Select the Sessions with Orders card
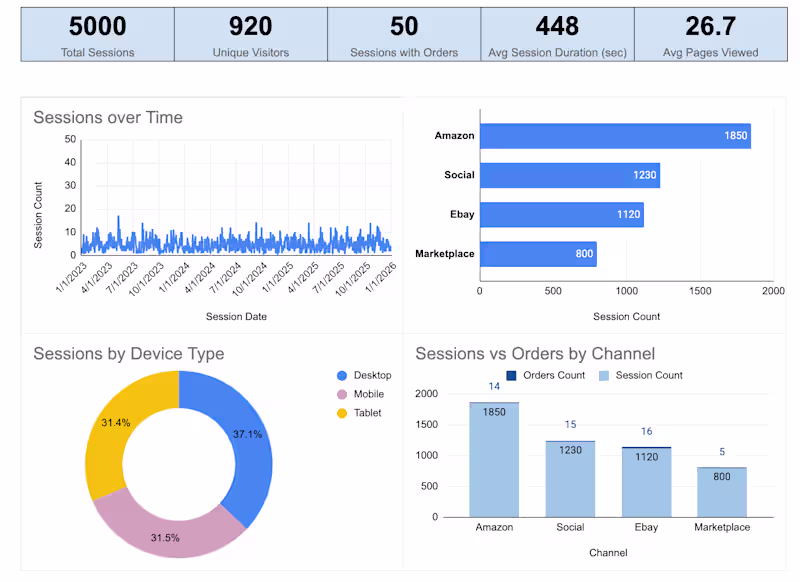This screenshot has width=800, height=582. tap(404, 32)
